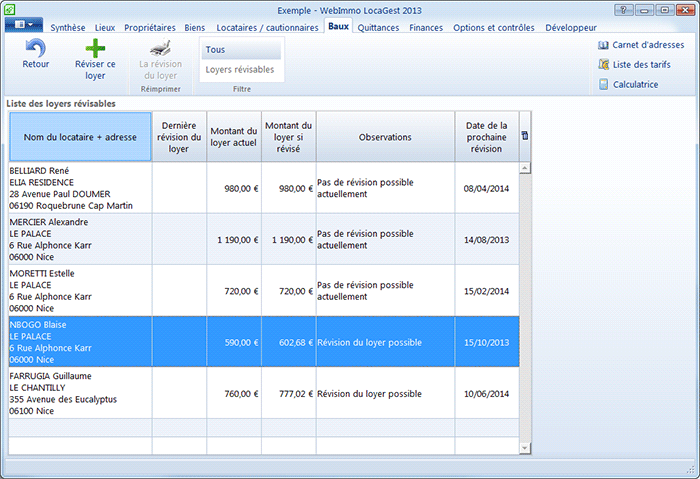Click the help icon in title bar
The width and height of the screenshot is (700, 479).
pos(623,9)
